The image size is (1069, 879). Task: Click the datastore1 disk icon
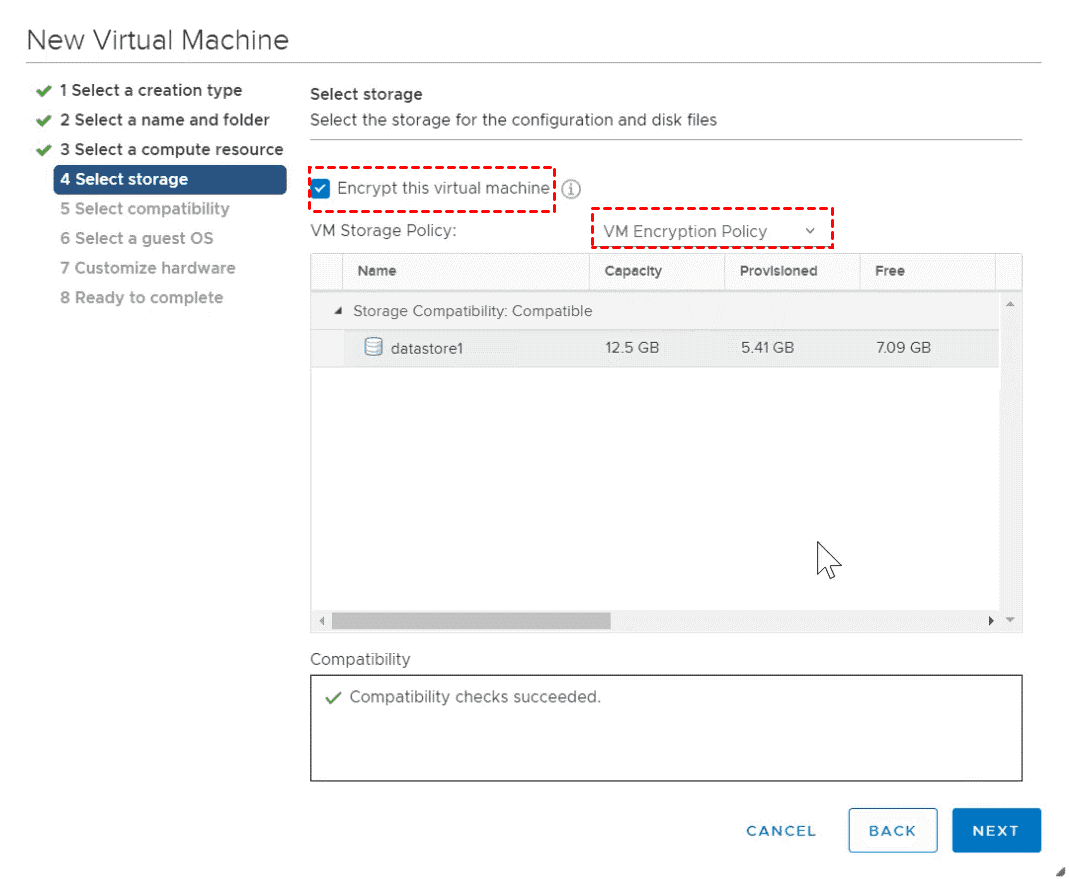point(373,348)
